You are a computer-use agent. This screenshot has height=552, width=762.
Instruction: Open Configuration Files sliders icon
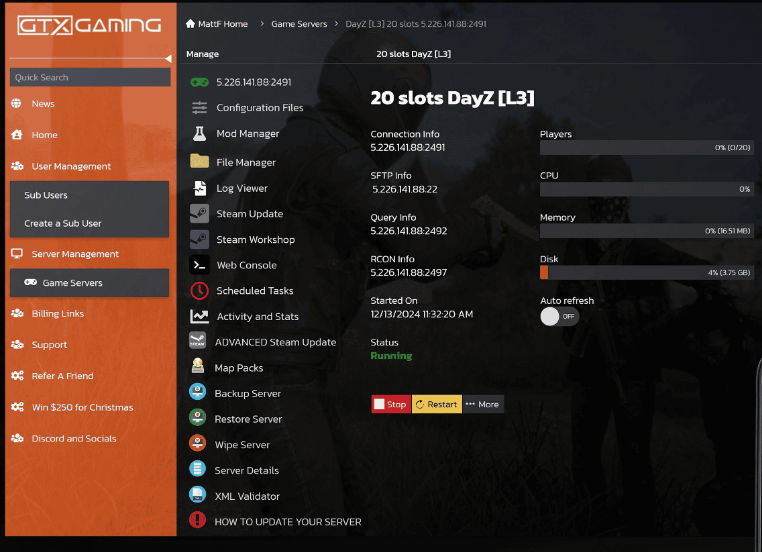click(199, 107)
